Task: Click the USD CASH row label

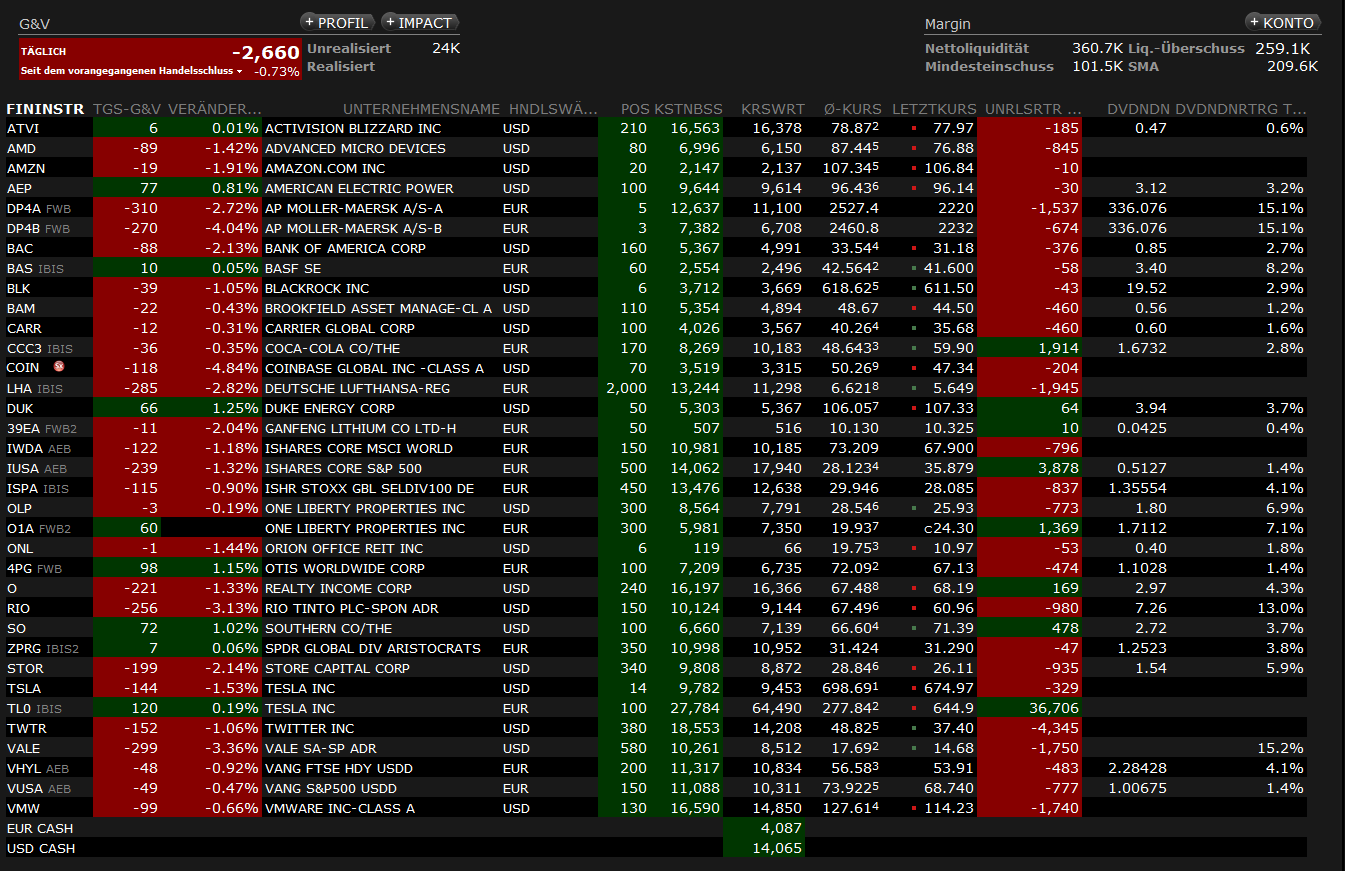Action: click(x=40, y=848)
